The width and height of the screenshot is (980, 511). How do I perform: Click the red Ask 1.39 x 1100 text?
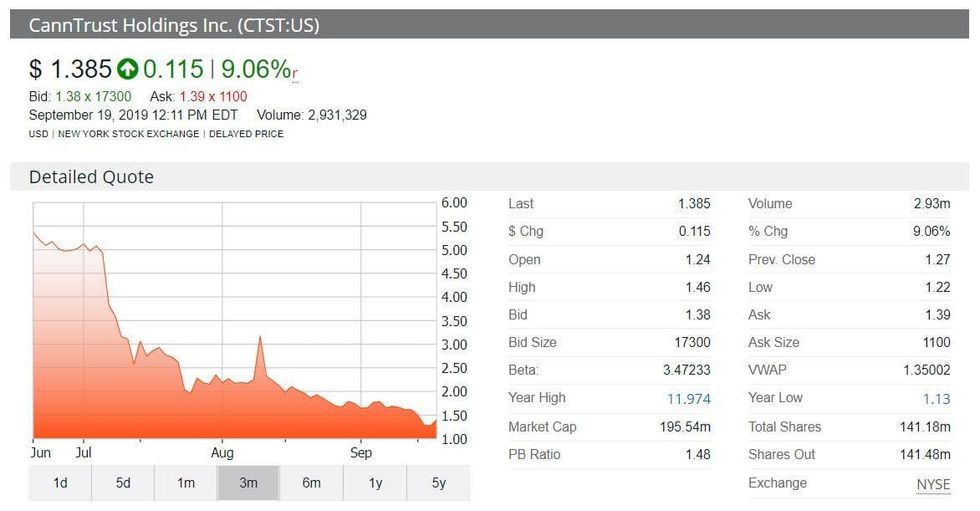[x=213, y=97]
